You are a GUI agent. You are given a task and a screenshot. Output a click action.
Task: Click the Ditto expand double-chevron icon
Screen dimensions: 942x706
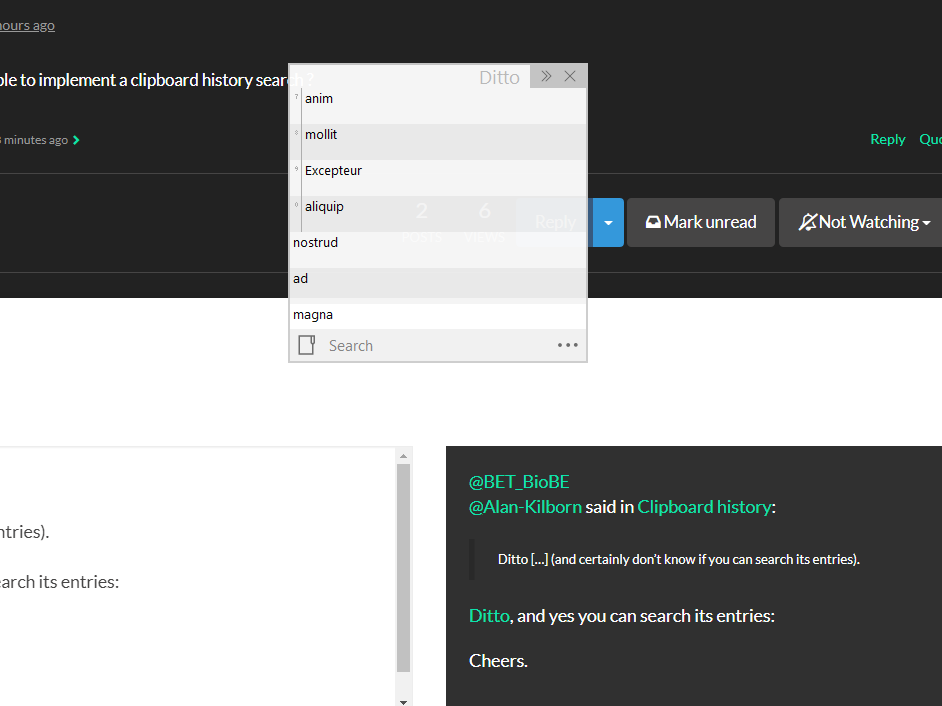tap(546, 76)
